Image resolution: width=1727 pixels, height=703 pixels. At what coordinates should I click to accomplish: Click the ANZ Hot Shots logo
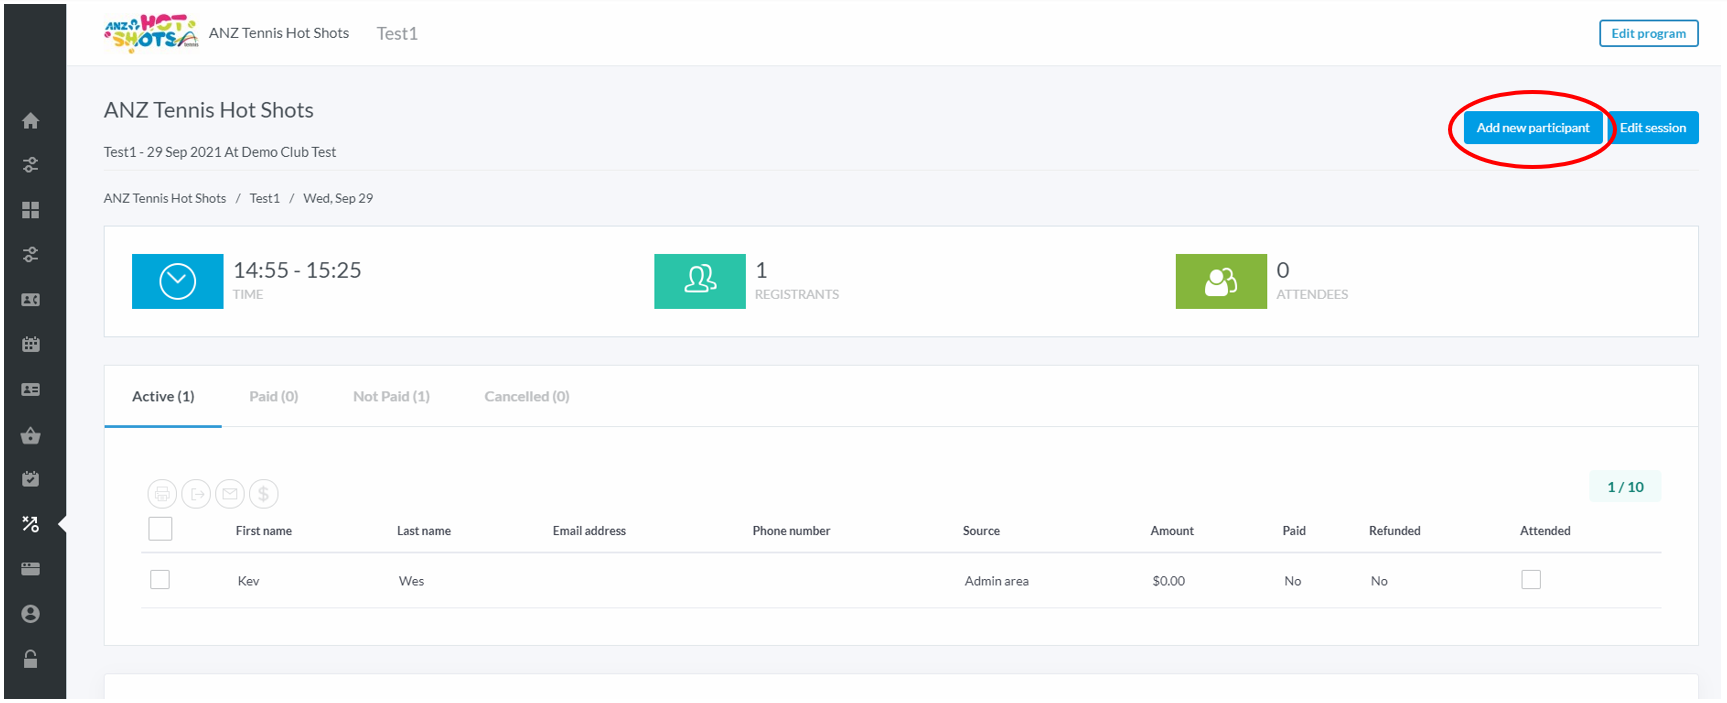click(x=151, y=33)
